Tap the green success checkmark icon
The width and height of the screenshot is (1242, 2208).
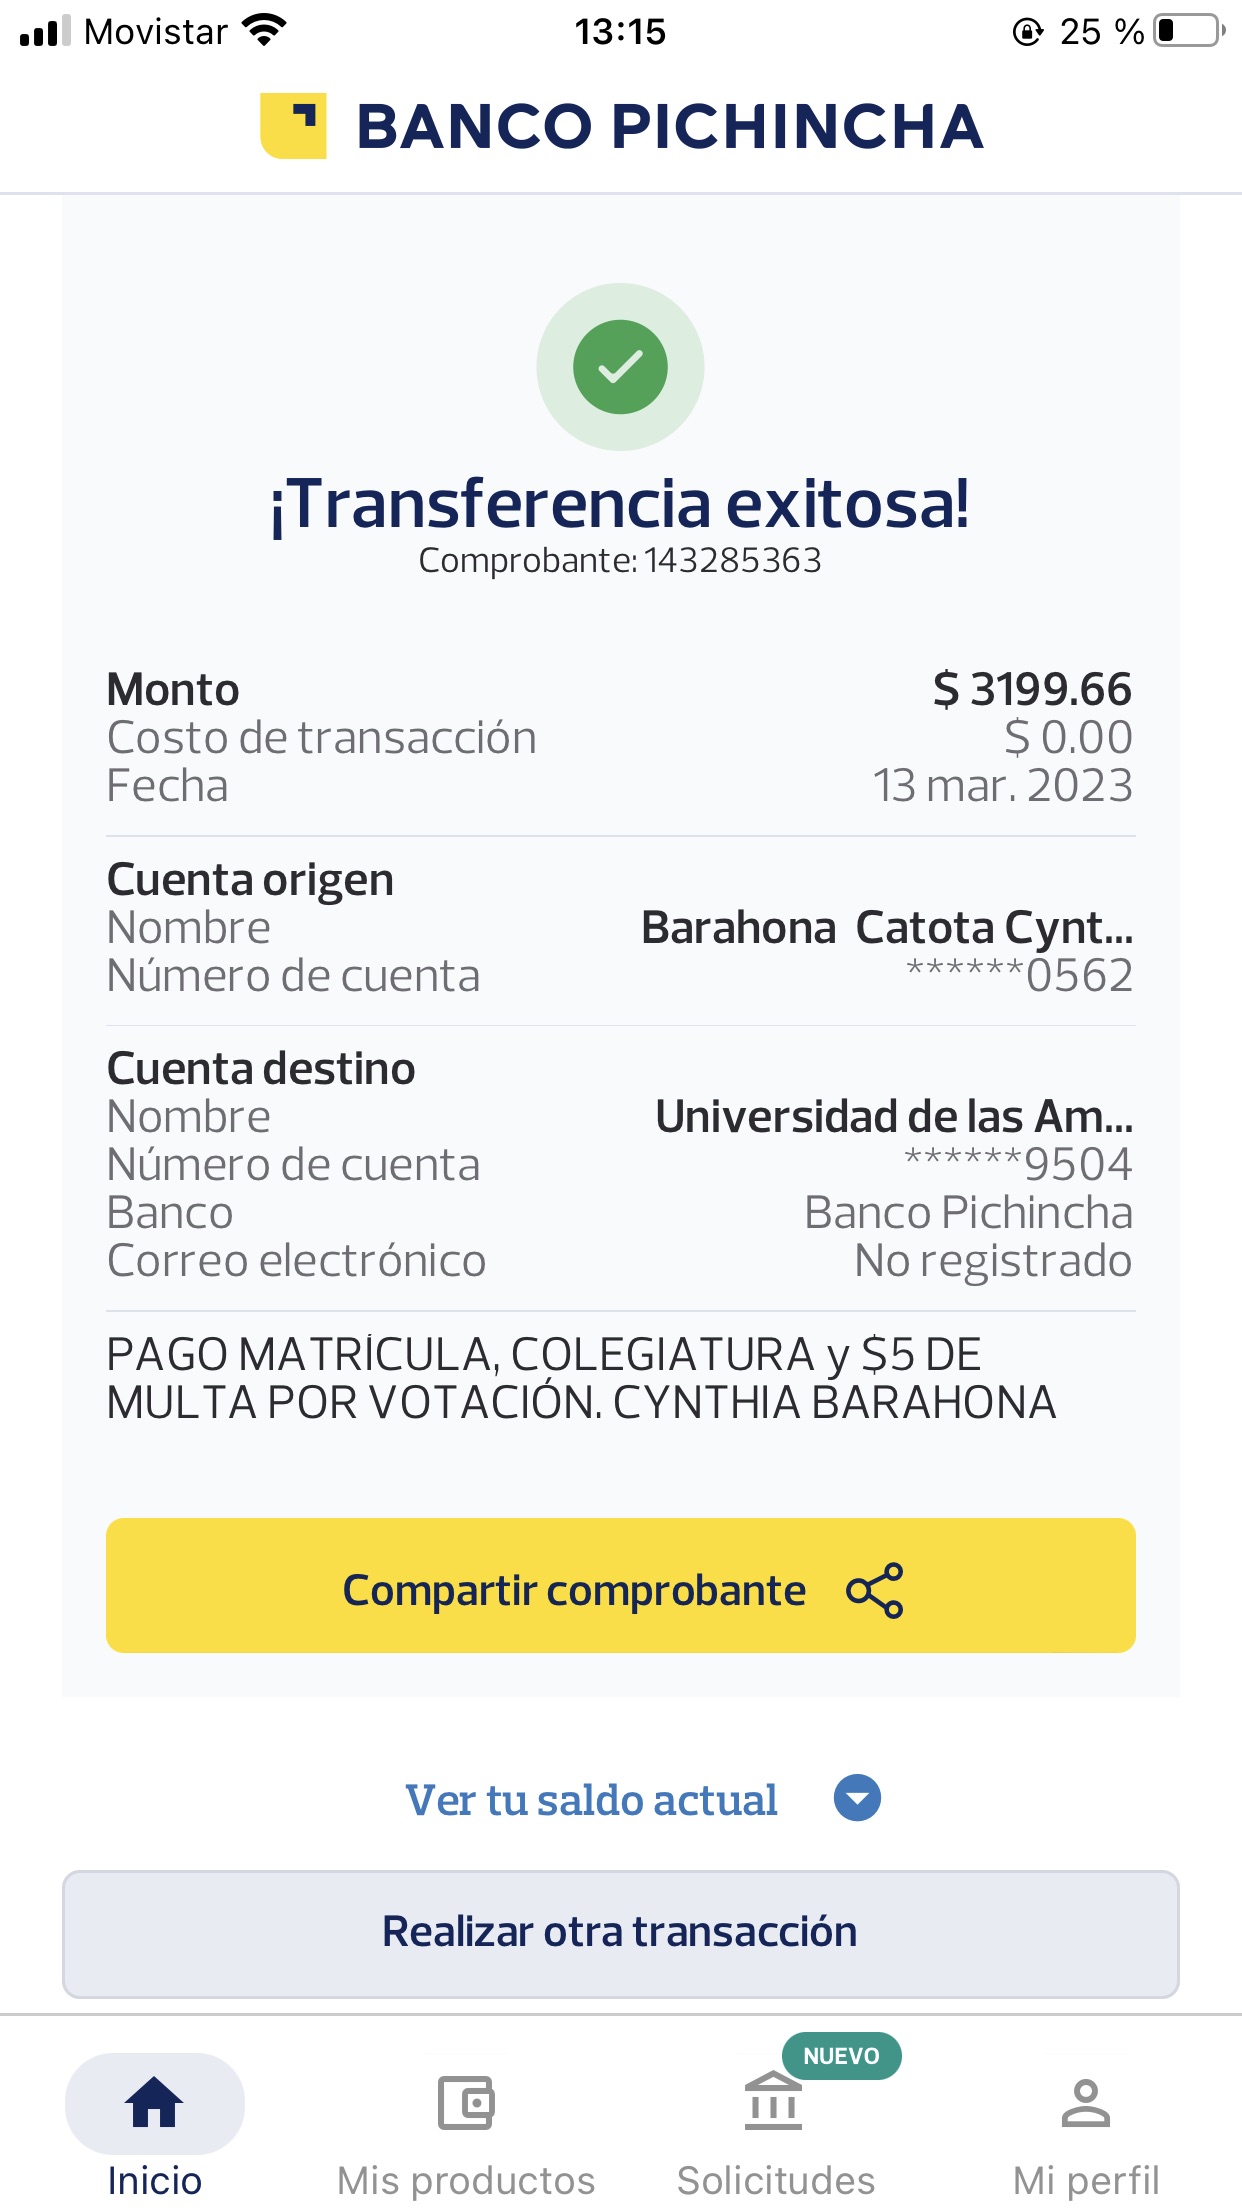tap(620, 367)
